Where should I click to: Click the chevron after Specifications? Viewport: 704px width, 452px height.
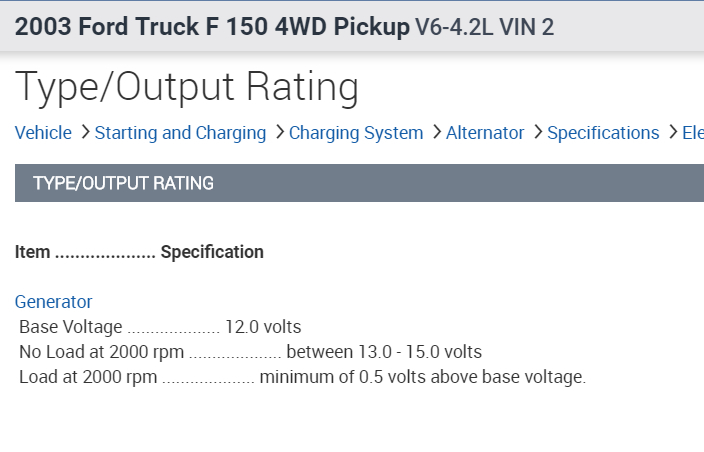(x=672, y=132)
